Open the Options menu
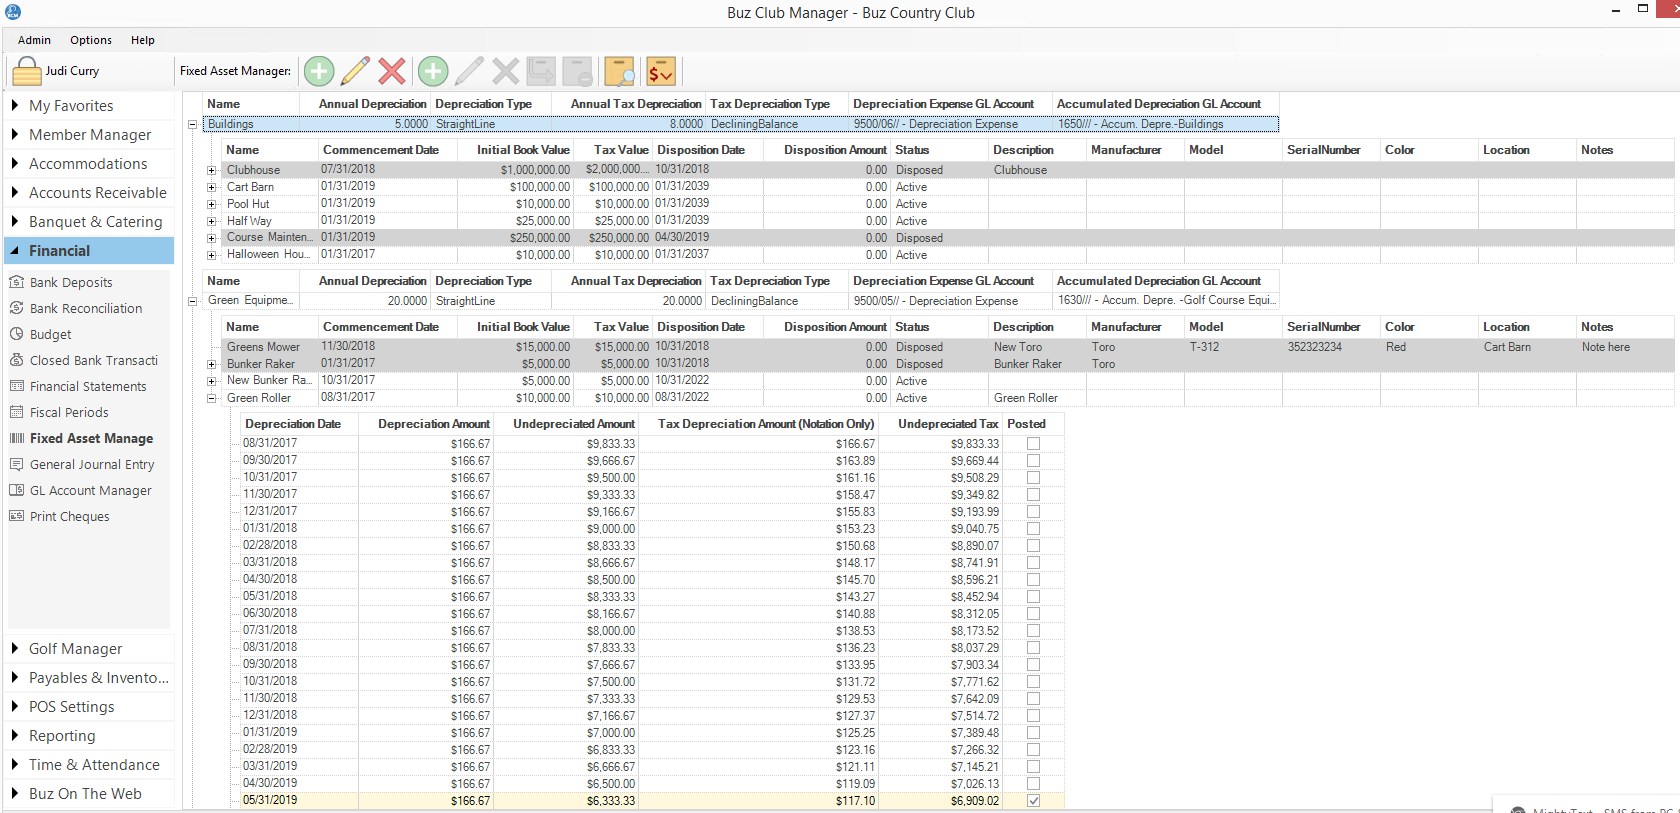 (x=90, y=40)
